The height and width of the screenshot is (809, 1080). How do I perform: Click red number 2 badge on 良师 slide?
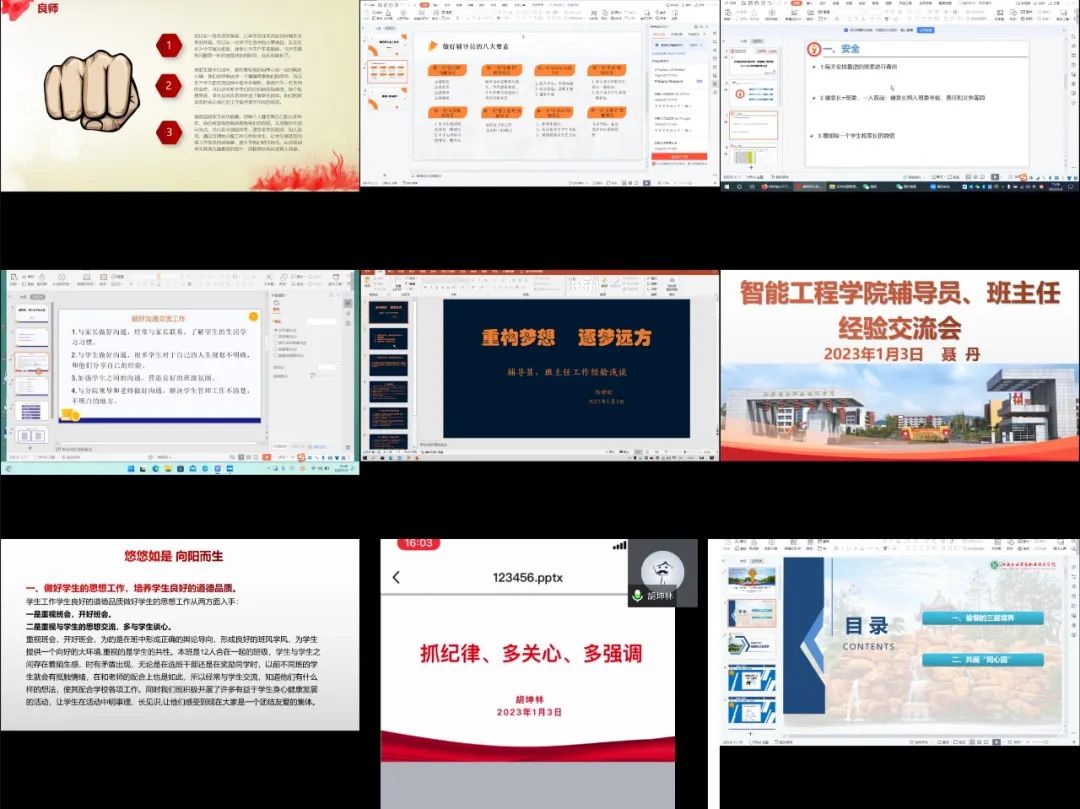pos(169,86)
